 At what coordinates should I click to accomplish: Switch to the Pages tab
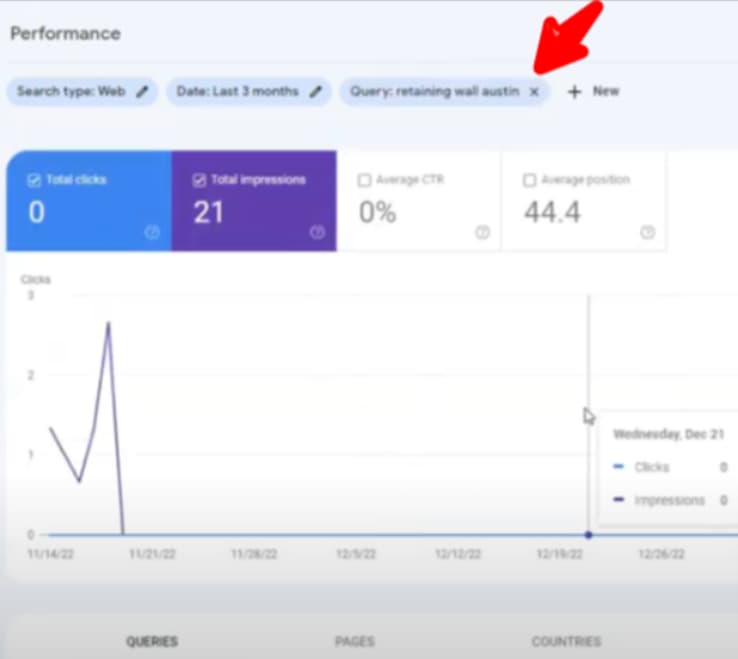[355, 641]
